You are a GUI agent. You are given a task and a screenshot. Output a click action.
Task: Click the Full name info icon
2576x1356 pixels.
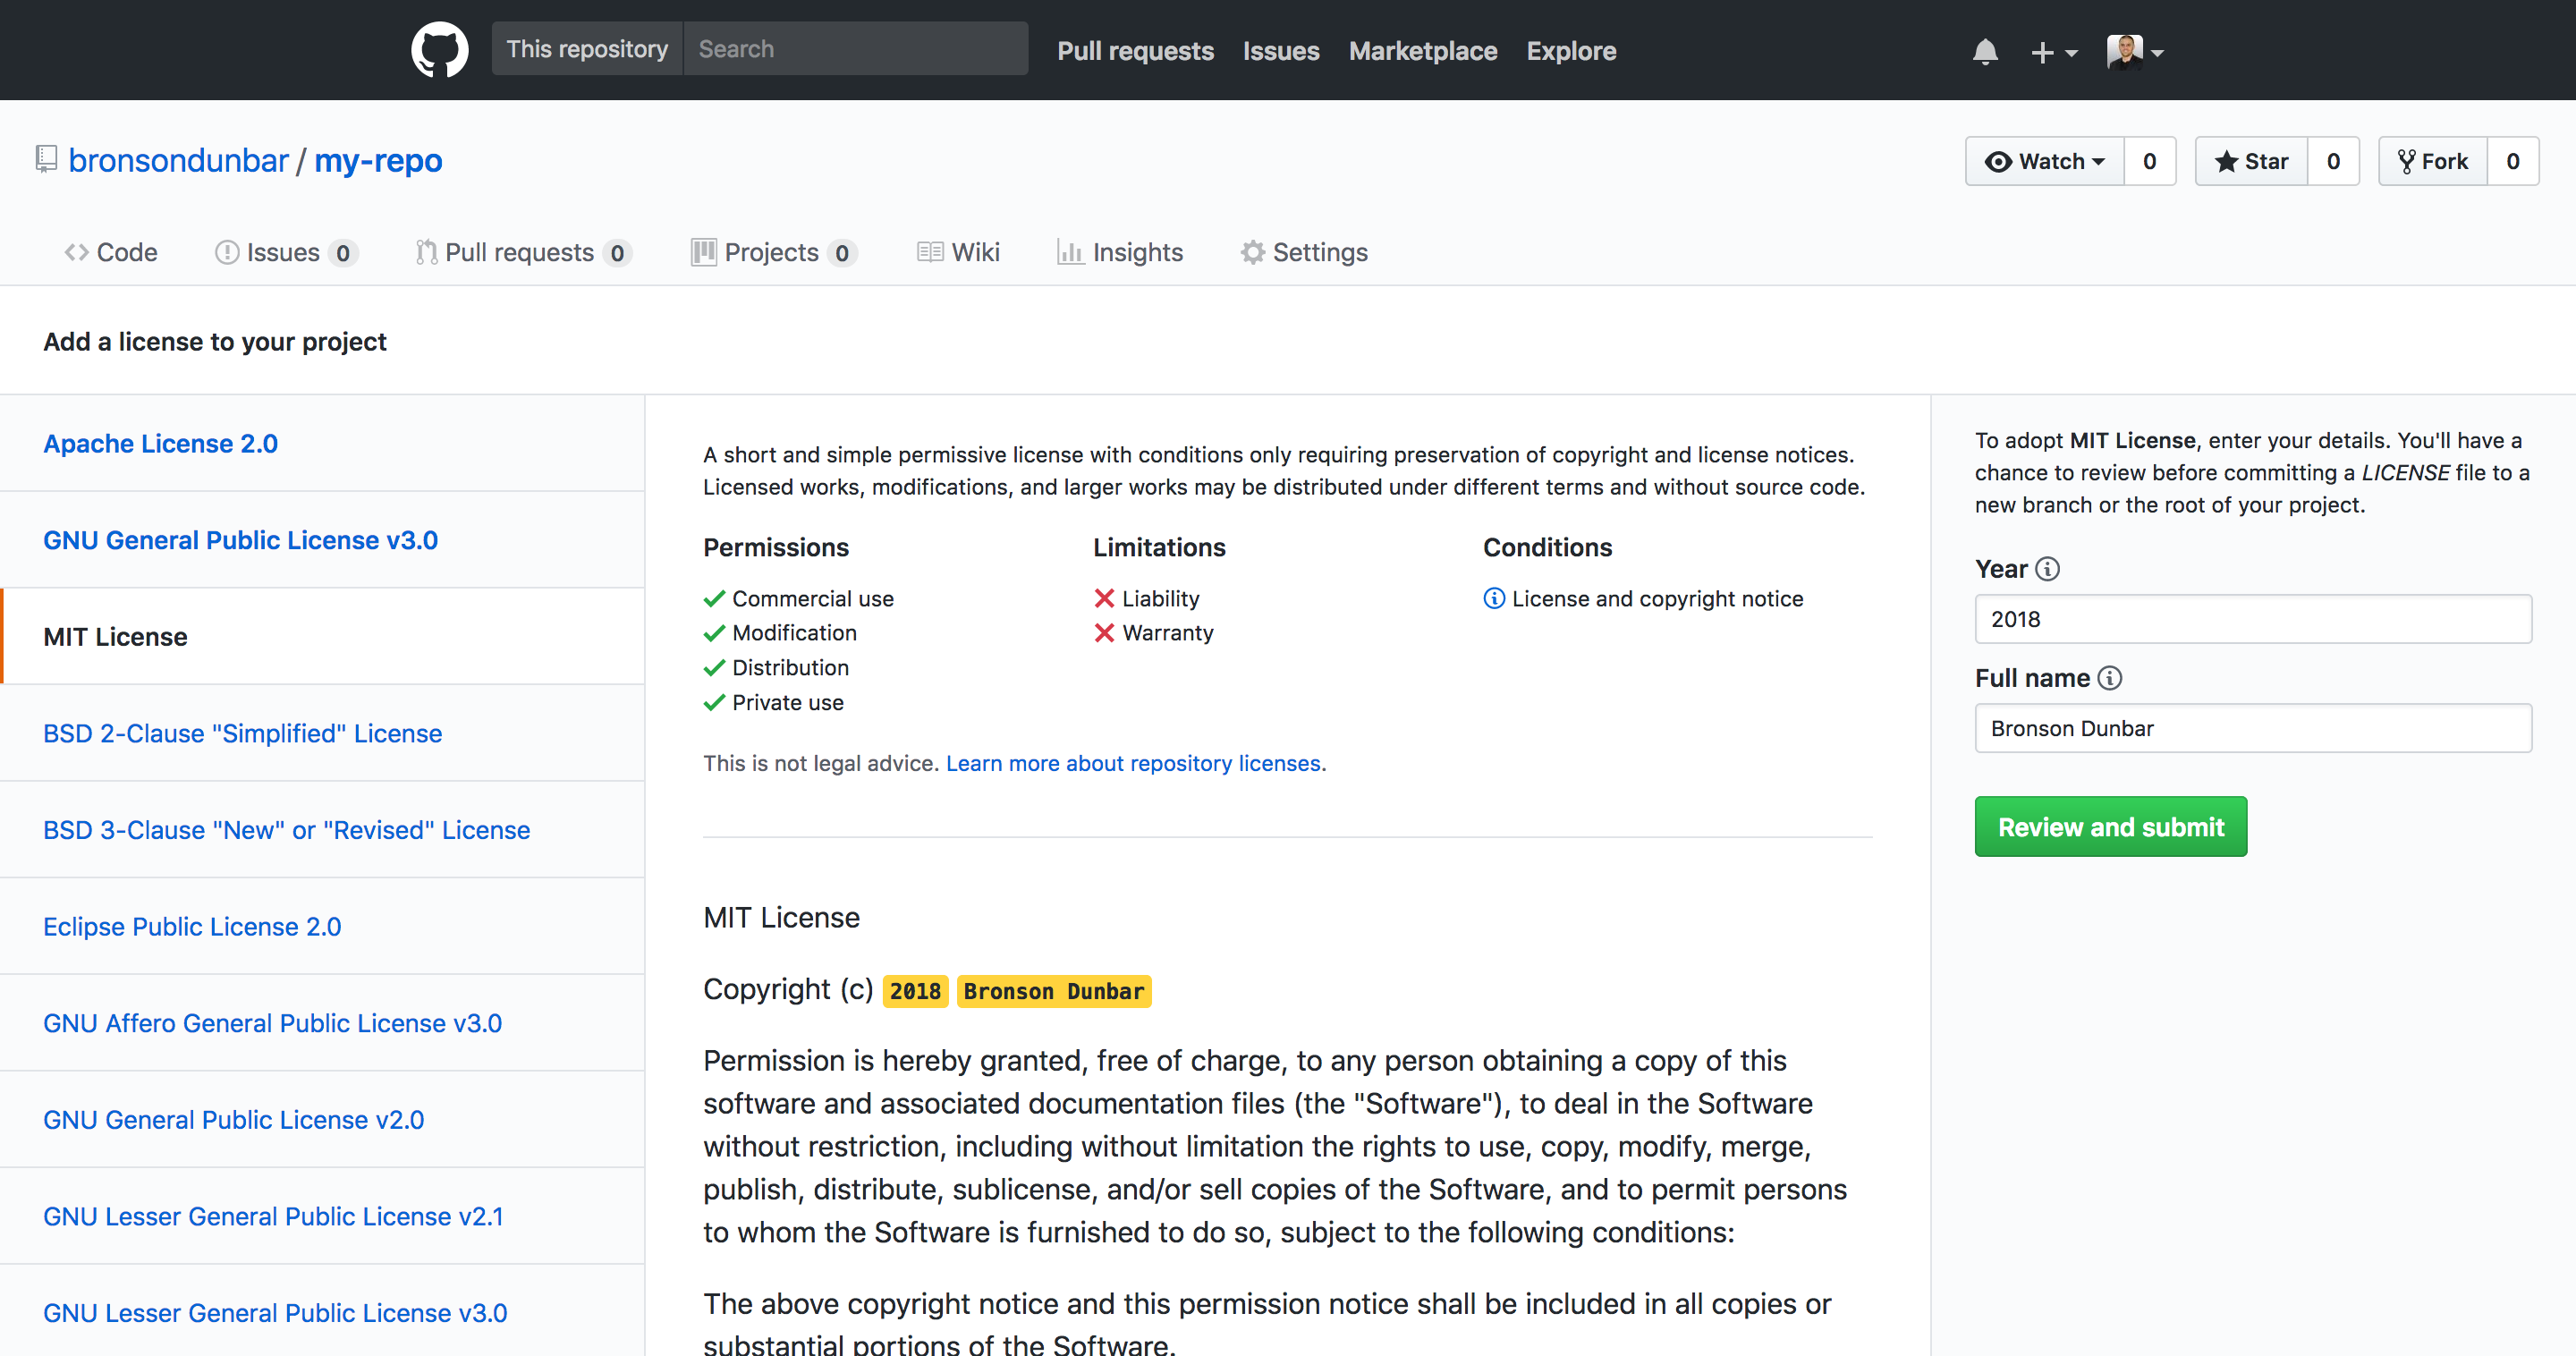[x=2109, y=678]
